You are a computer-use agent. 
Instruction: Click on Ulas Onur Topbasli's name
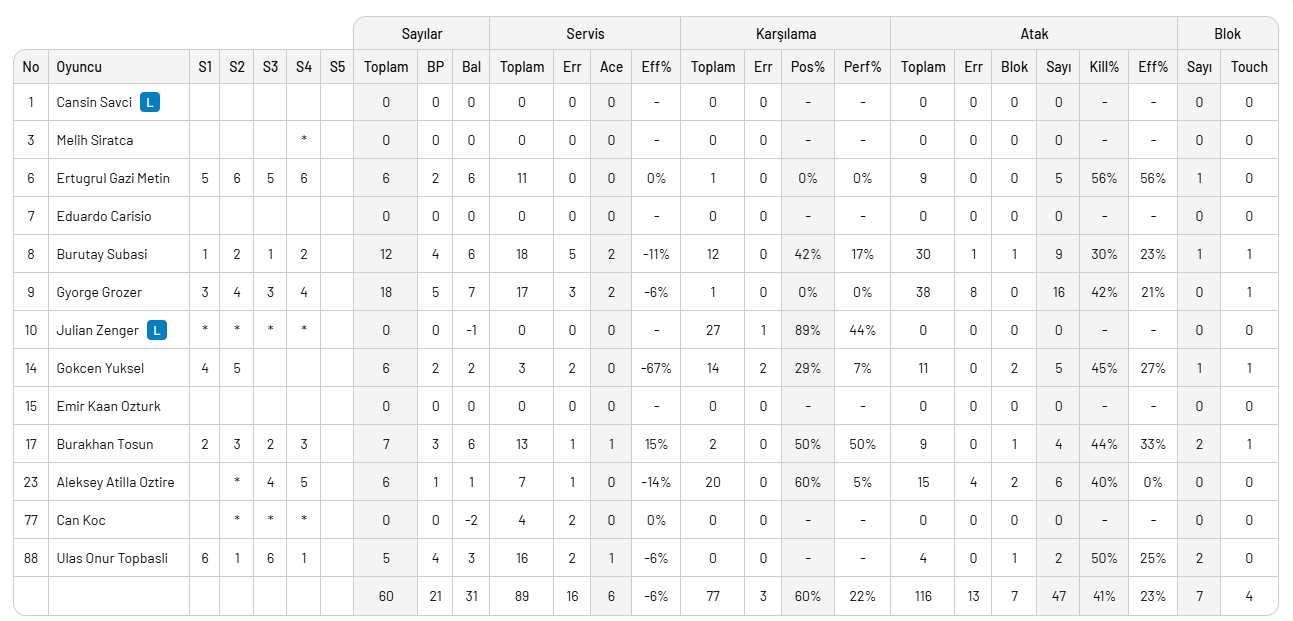112,558
